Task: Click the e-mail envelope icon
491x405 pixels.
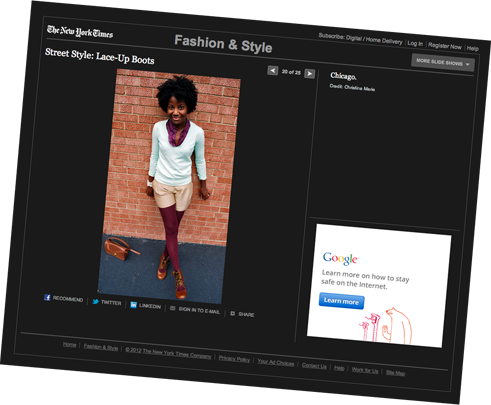Action: [172, 308]
